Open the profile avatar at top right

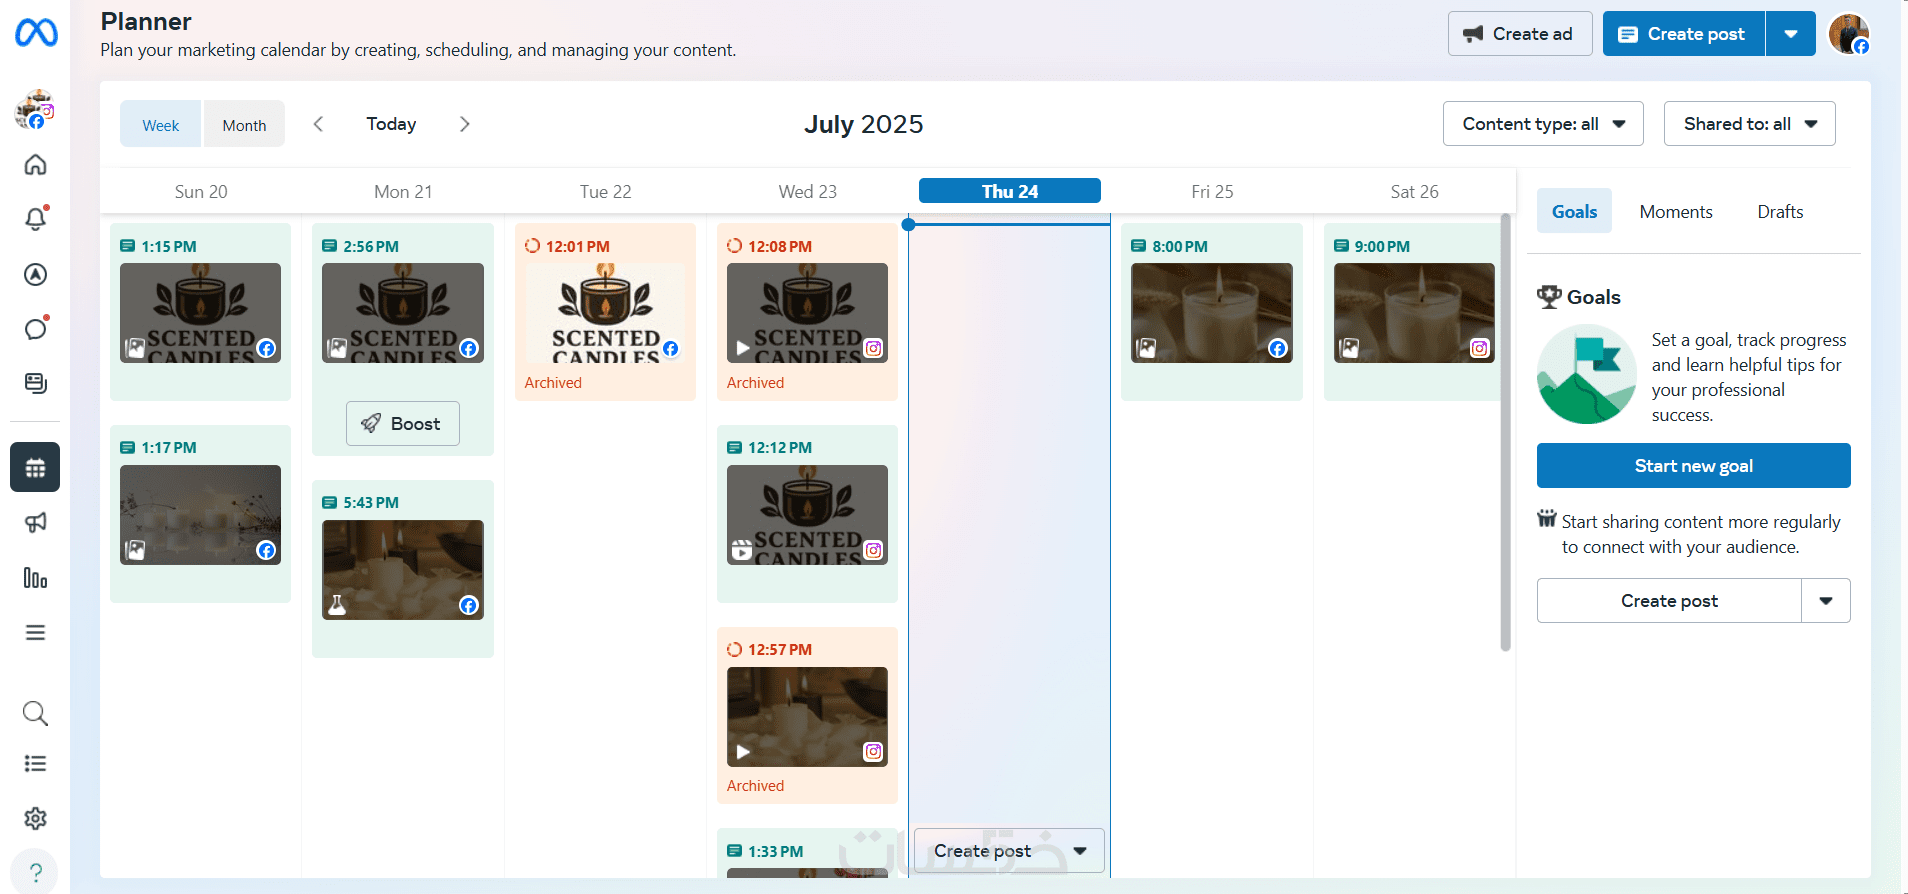coord(1849,34)
